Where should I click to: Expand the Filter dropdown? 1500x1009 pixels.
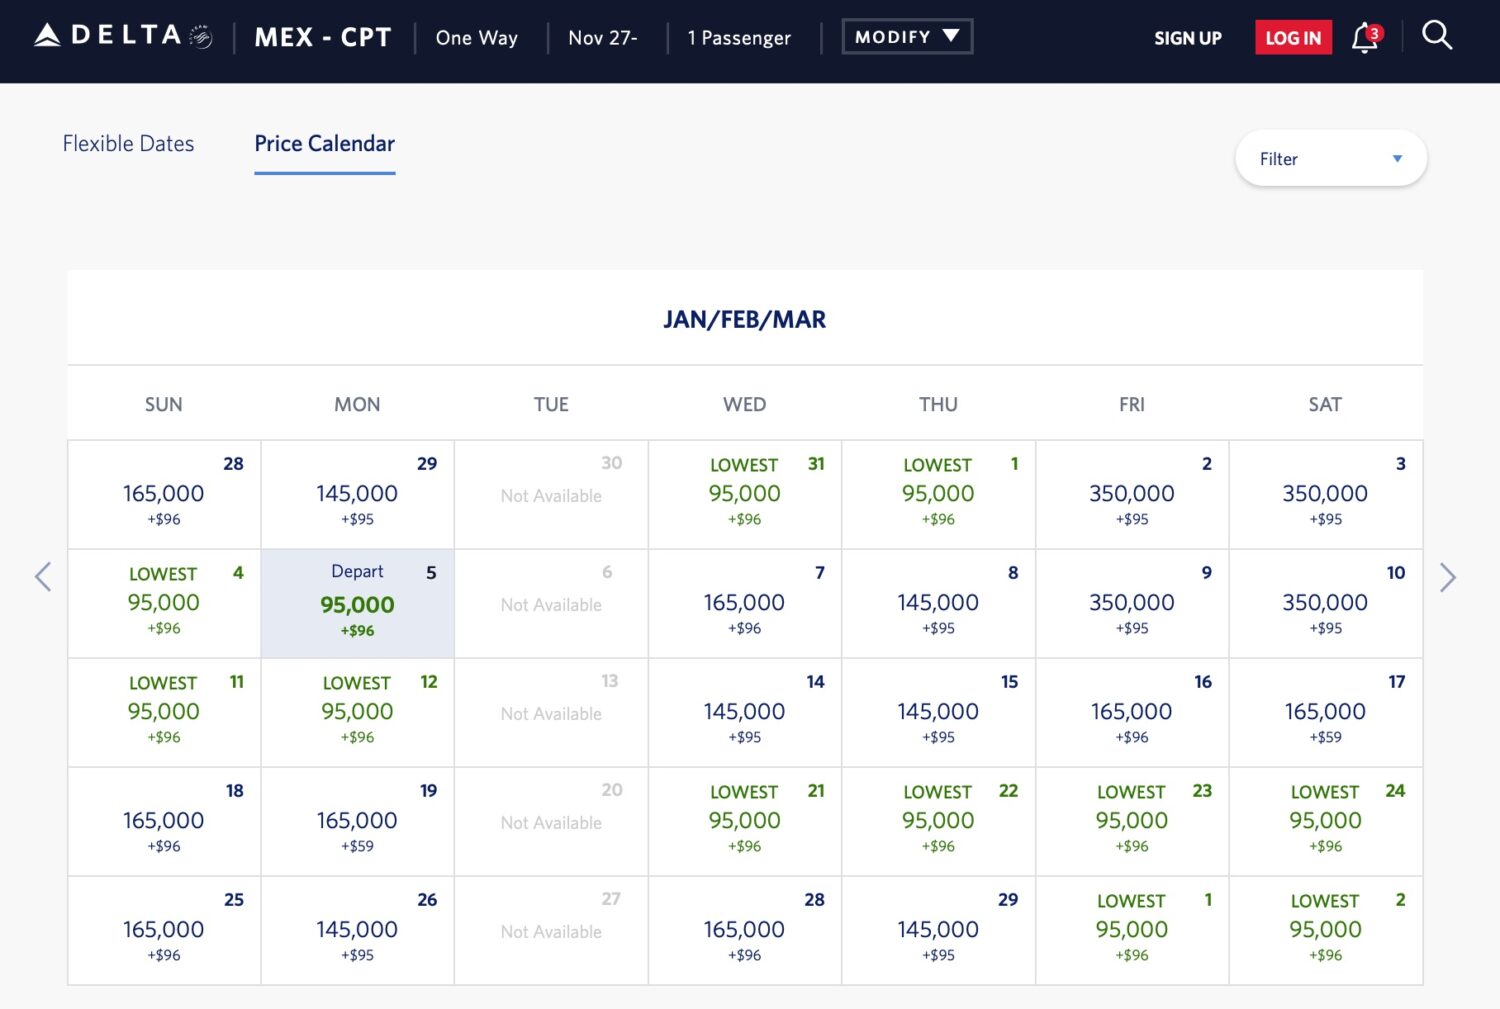point(1330,159)
